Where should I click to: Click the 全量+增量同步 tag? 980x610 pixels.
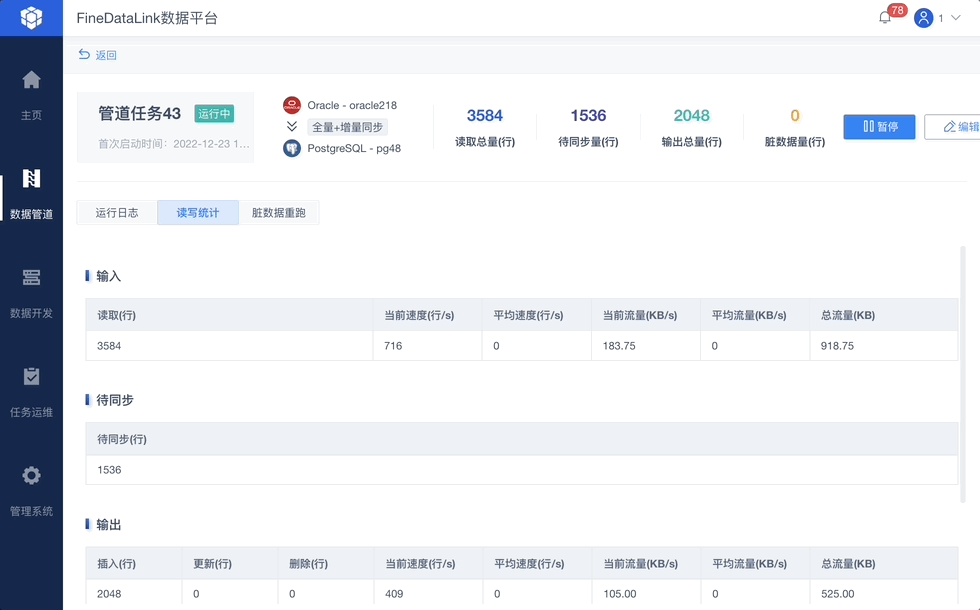coord(348,127)
